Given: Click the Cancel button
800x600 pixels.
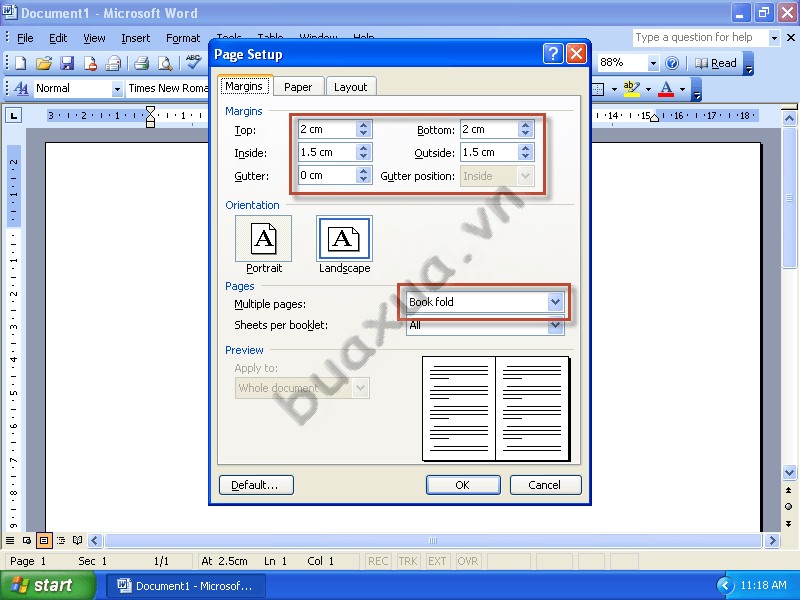Looking at the screenshot, I should pyautogui.click(x=545, y=485).
